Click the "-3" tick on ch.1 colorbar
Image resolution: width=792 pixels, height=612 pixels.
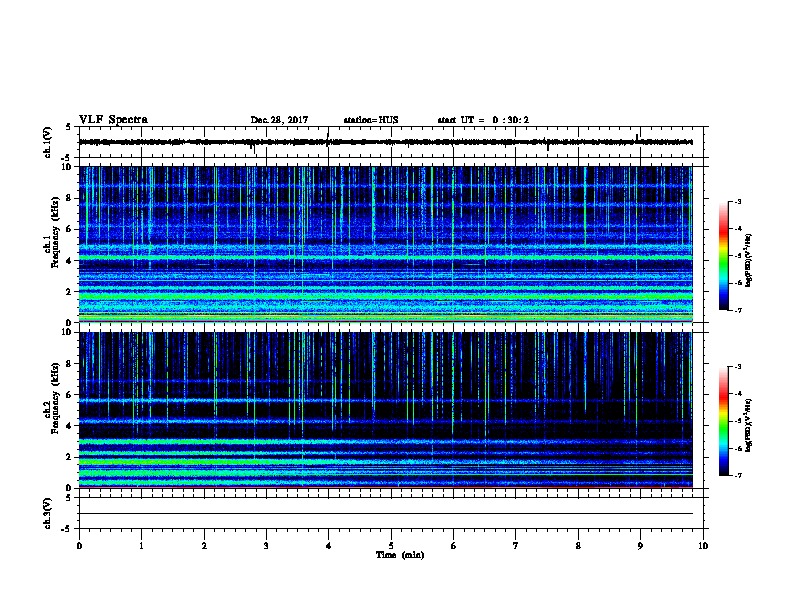click(x=737, y=202)
